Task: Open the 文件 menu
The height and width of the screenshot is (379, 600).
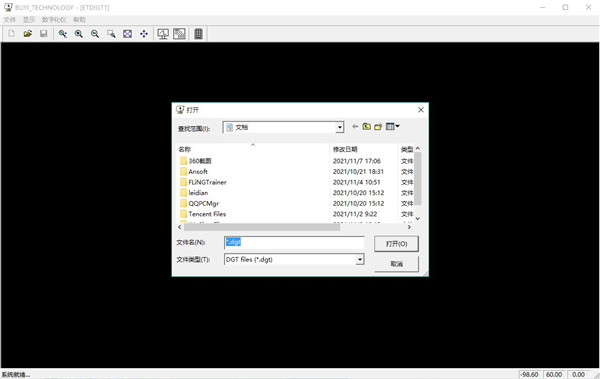Action: [10, 20]
